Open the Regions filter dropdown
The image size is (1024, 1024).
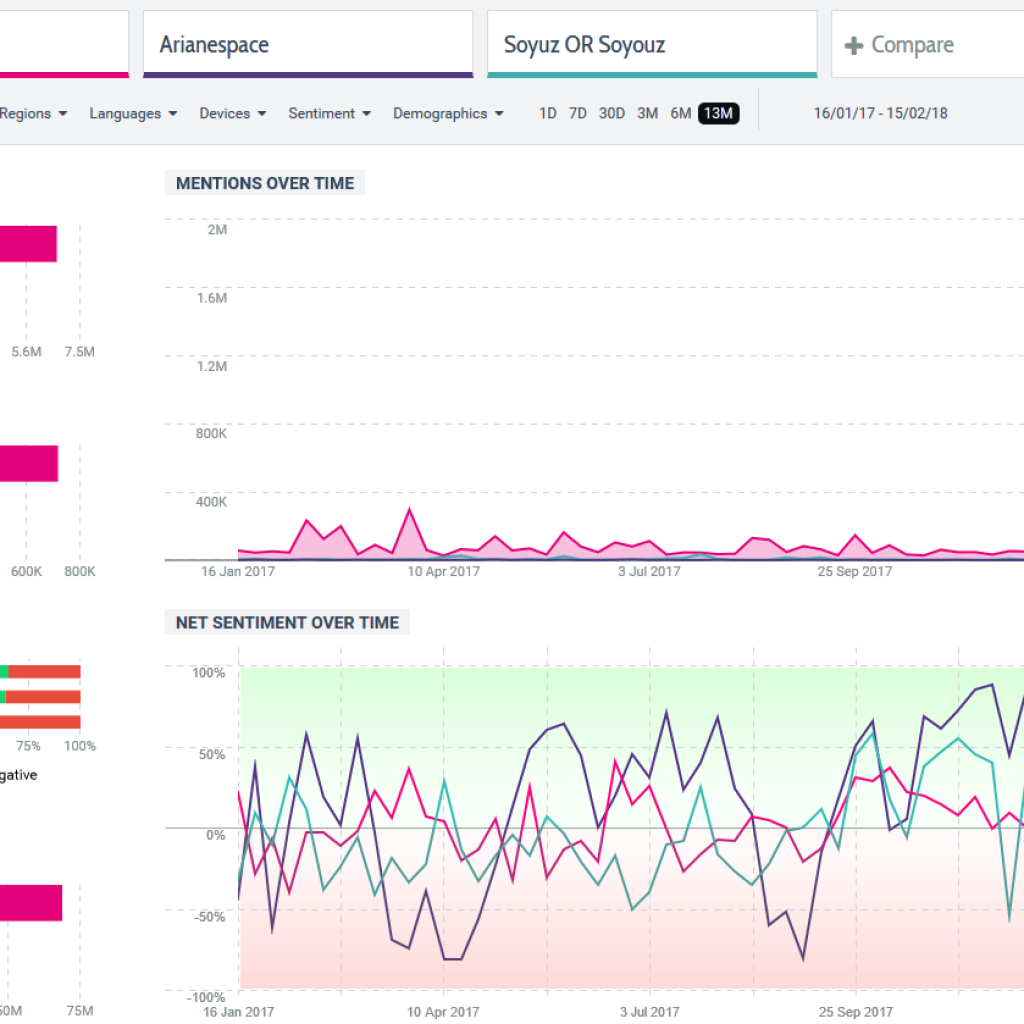33,114
